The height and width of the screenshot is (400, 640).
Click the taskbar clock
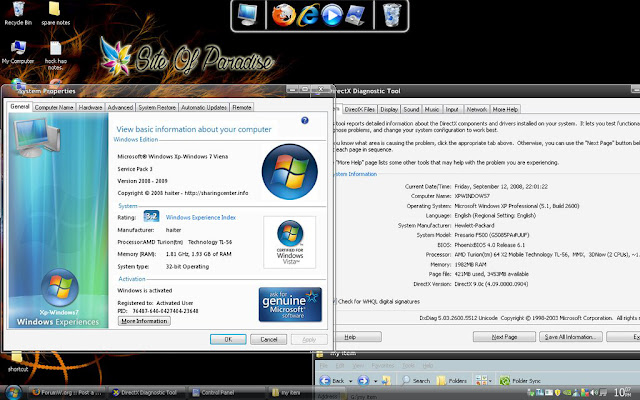click(624, 393)
